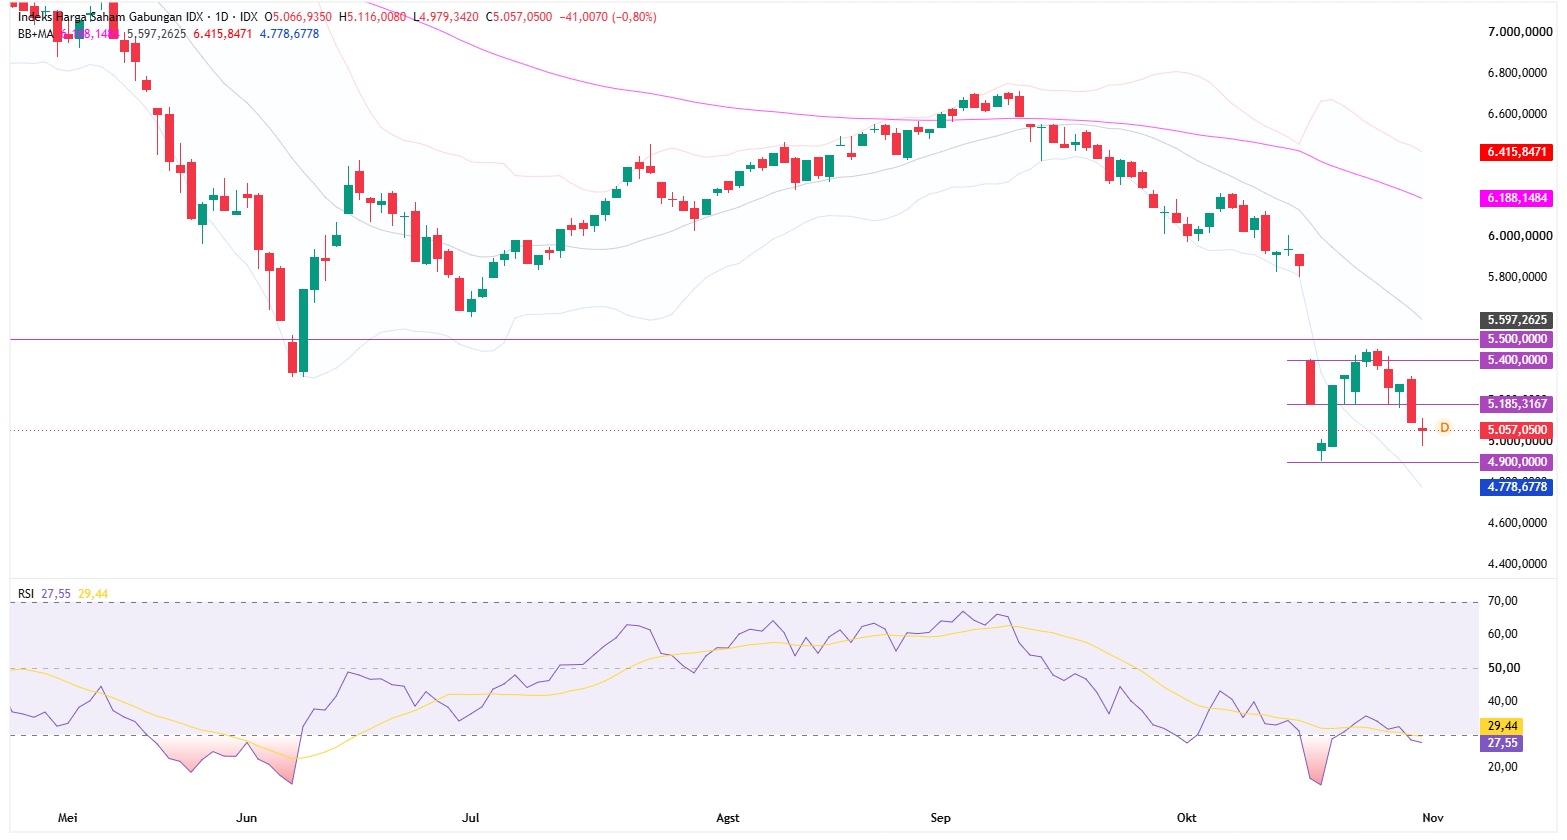This screenshot has height=840, width=1567.
Task: Click the red 6.415,8471 value in the BB+MA legend
Action: point(223,34)
